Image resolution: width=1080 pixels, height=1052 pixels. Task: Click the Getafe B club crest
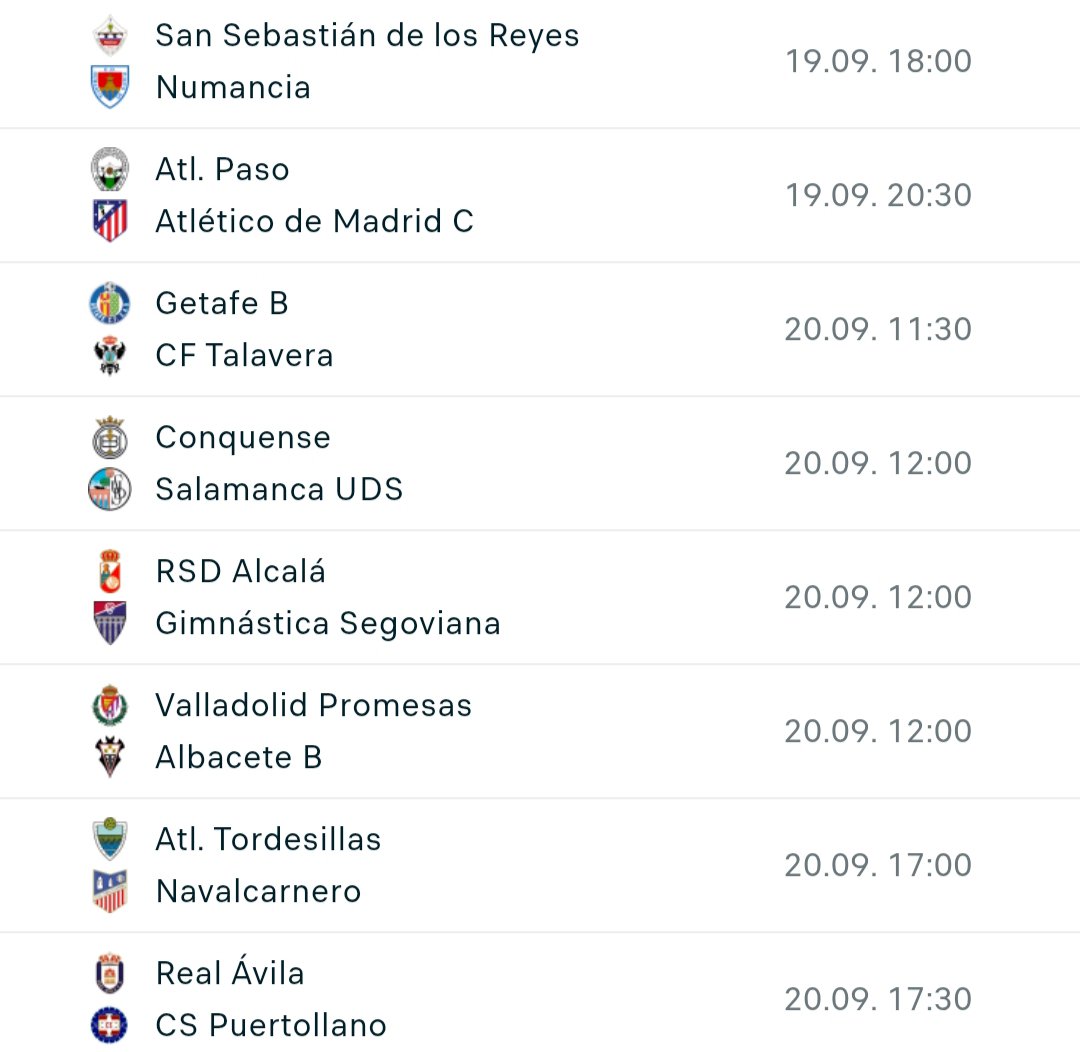pyautogui.click(x=110, y=303)
